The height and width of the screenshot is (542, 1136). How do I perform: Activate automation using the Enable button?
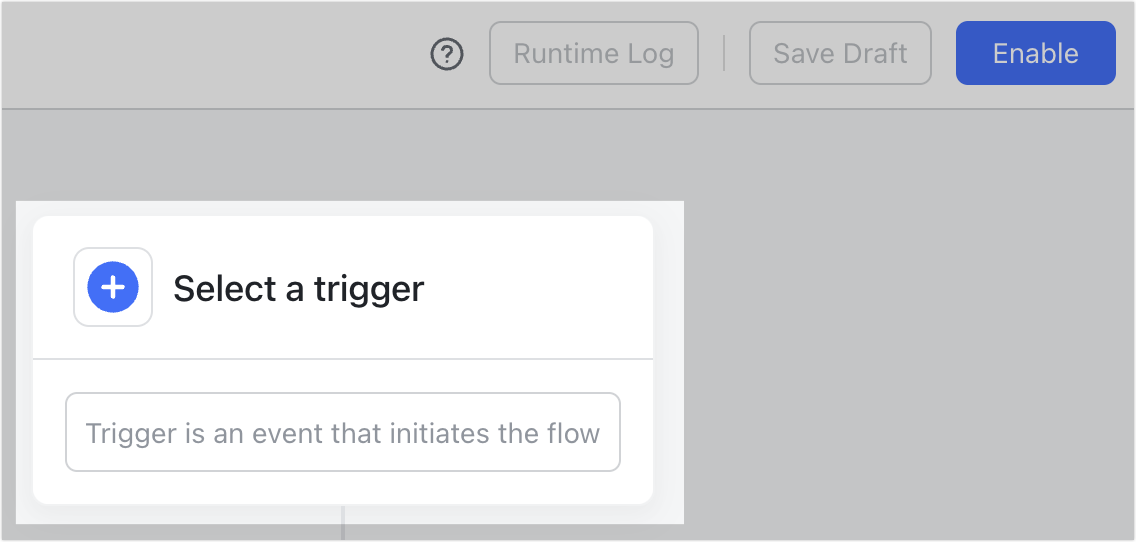(1036, 53)
